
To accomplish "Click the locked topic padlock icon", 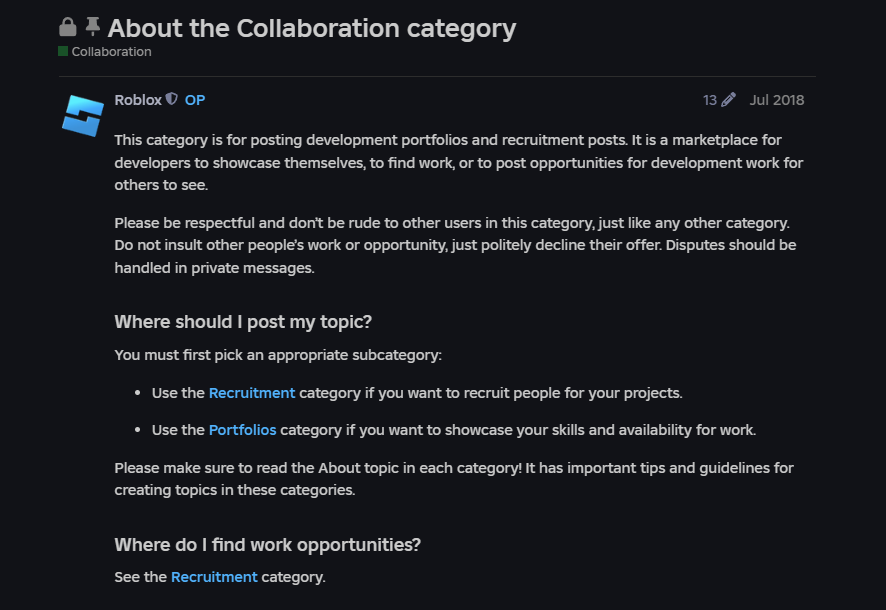I will [68, 27].
